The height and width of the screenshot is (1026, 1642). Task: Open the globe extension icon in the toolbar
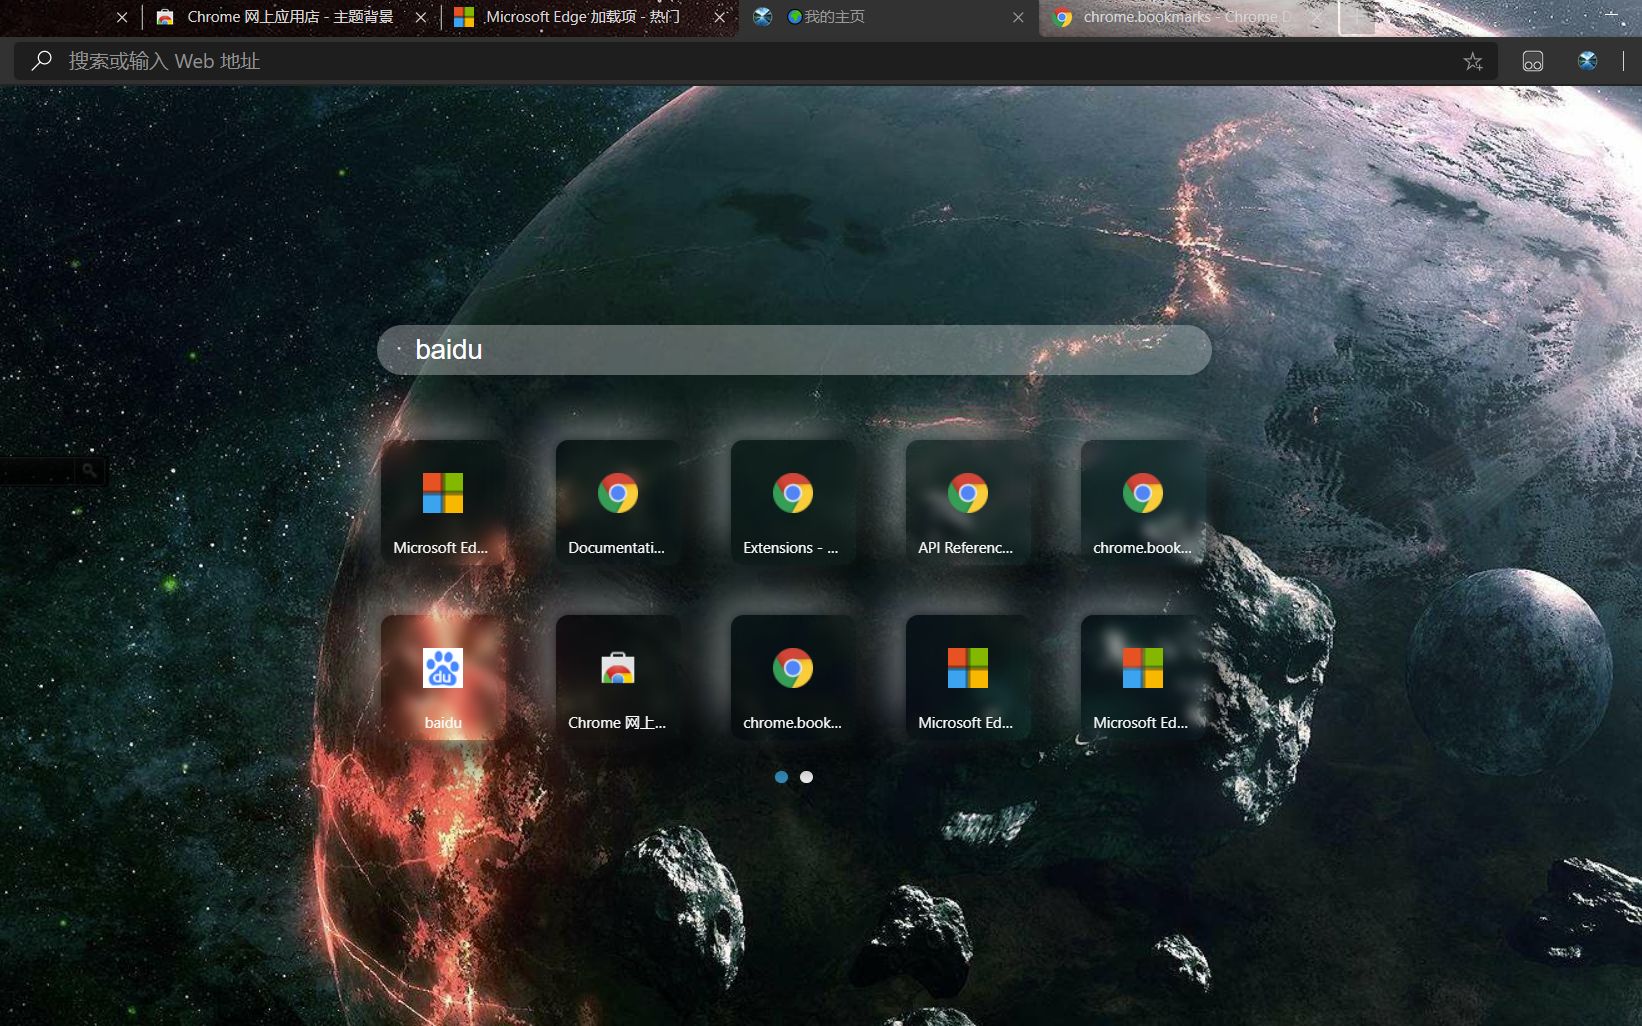(1587, 61)
